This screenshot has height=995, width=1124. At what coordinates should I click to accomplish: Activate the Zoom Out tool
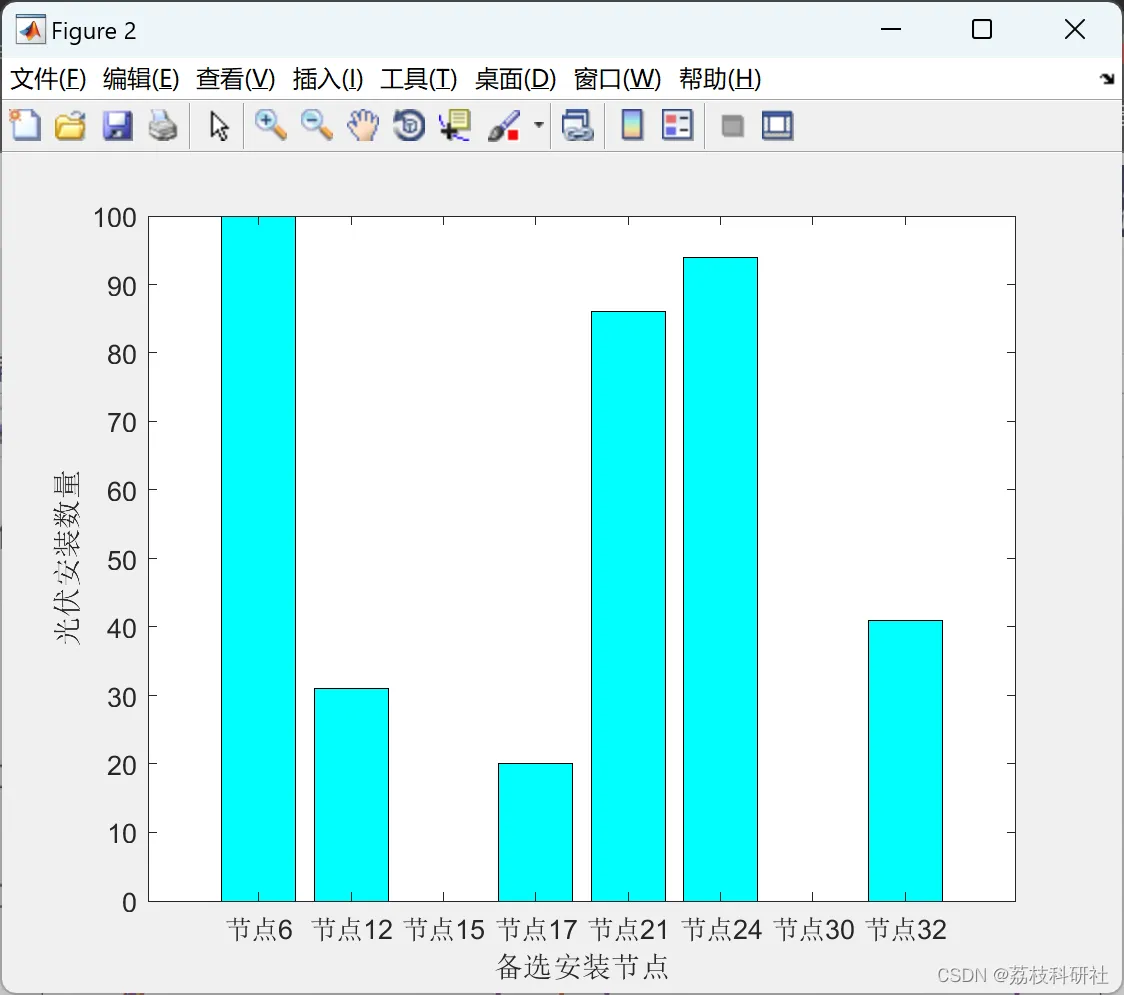(x=316, y=125)
